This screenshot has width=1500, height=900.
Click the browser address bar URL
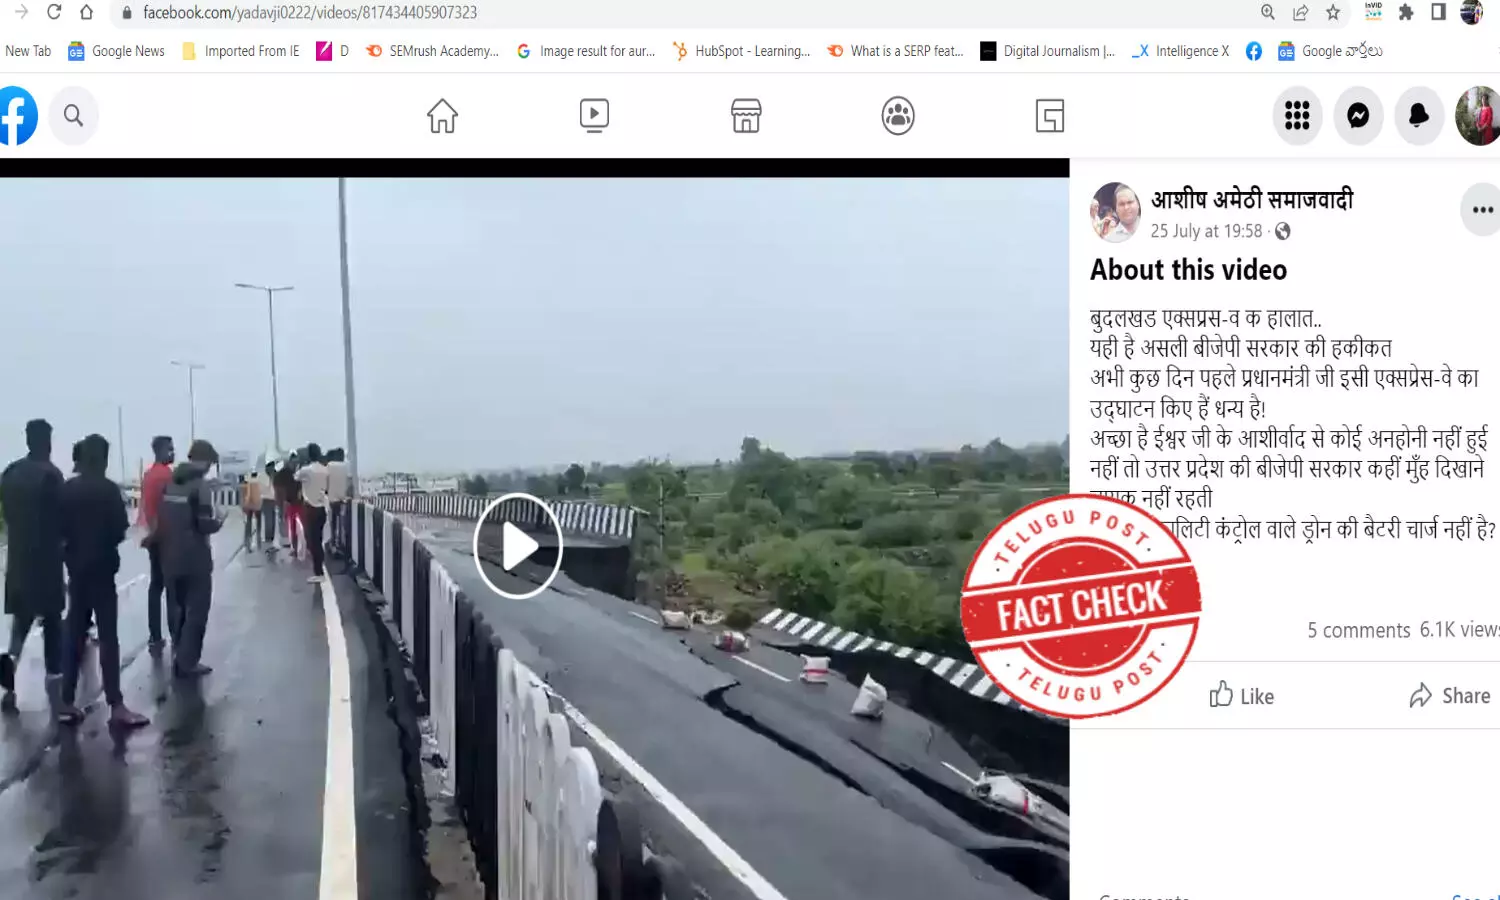[x=310, y=13]
